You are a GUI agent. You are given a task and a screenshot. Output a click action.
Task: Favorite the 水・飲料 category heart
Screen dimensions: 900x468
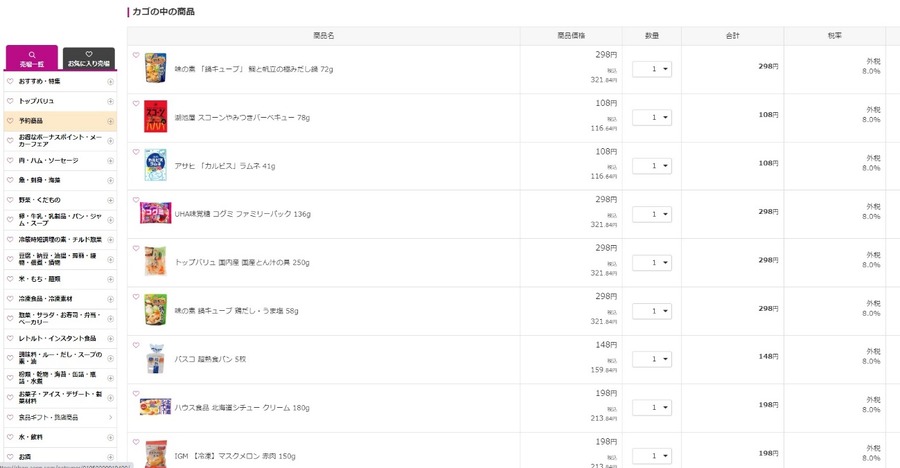(10, 437)
